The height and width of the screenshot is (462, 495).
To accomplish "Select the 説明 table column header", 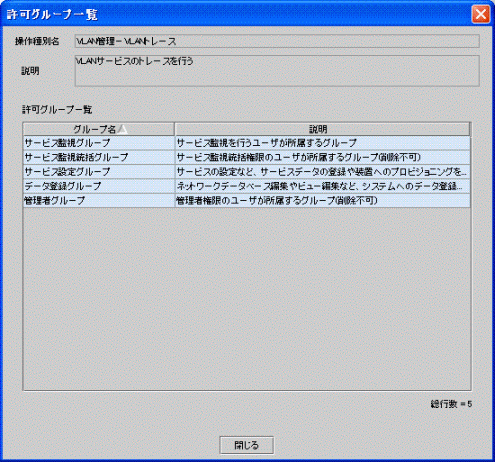I will [x=322, y=129].
